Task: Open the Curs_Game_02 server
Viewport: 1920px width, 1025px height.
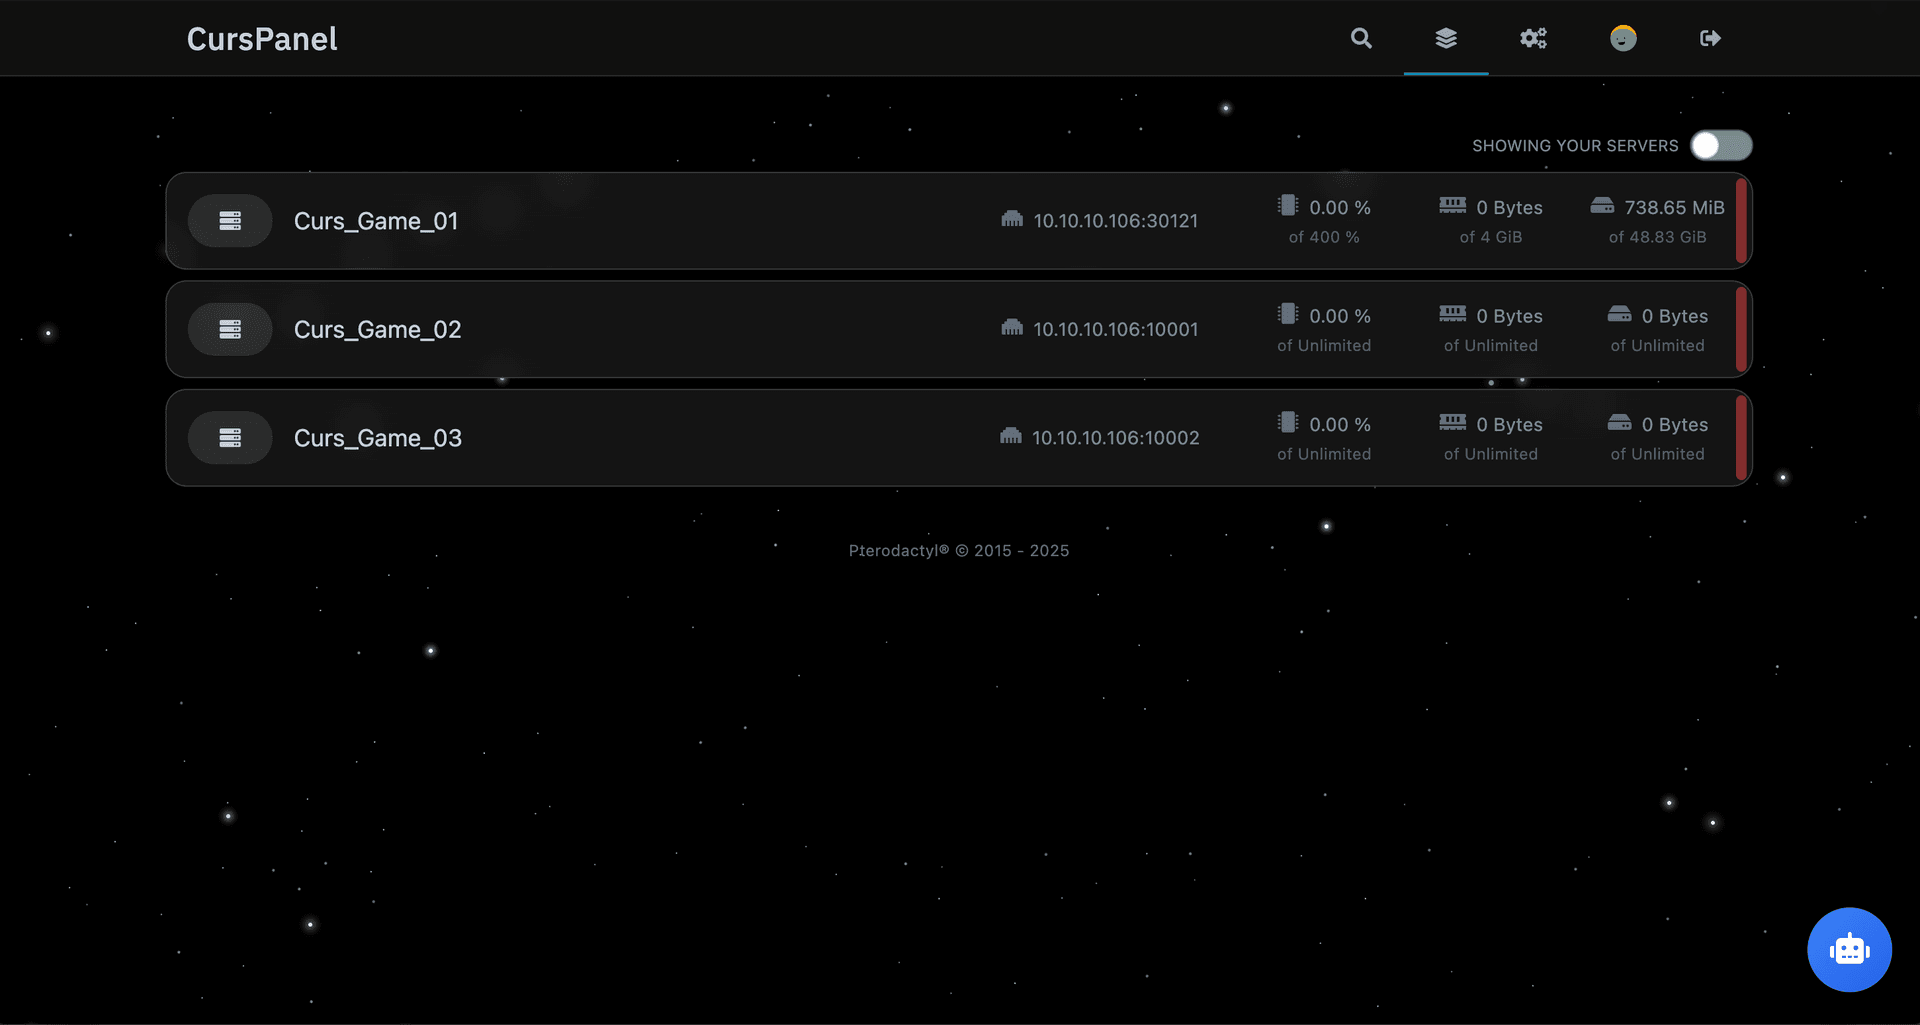Action: coord(377,329)
